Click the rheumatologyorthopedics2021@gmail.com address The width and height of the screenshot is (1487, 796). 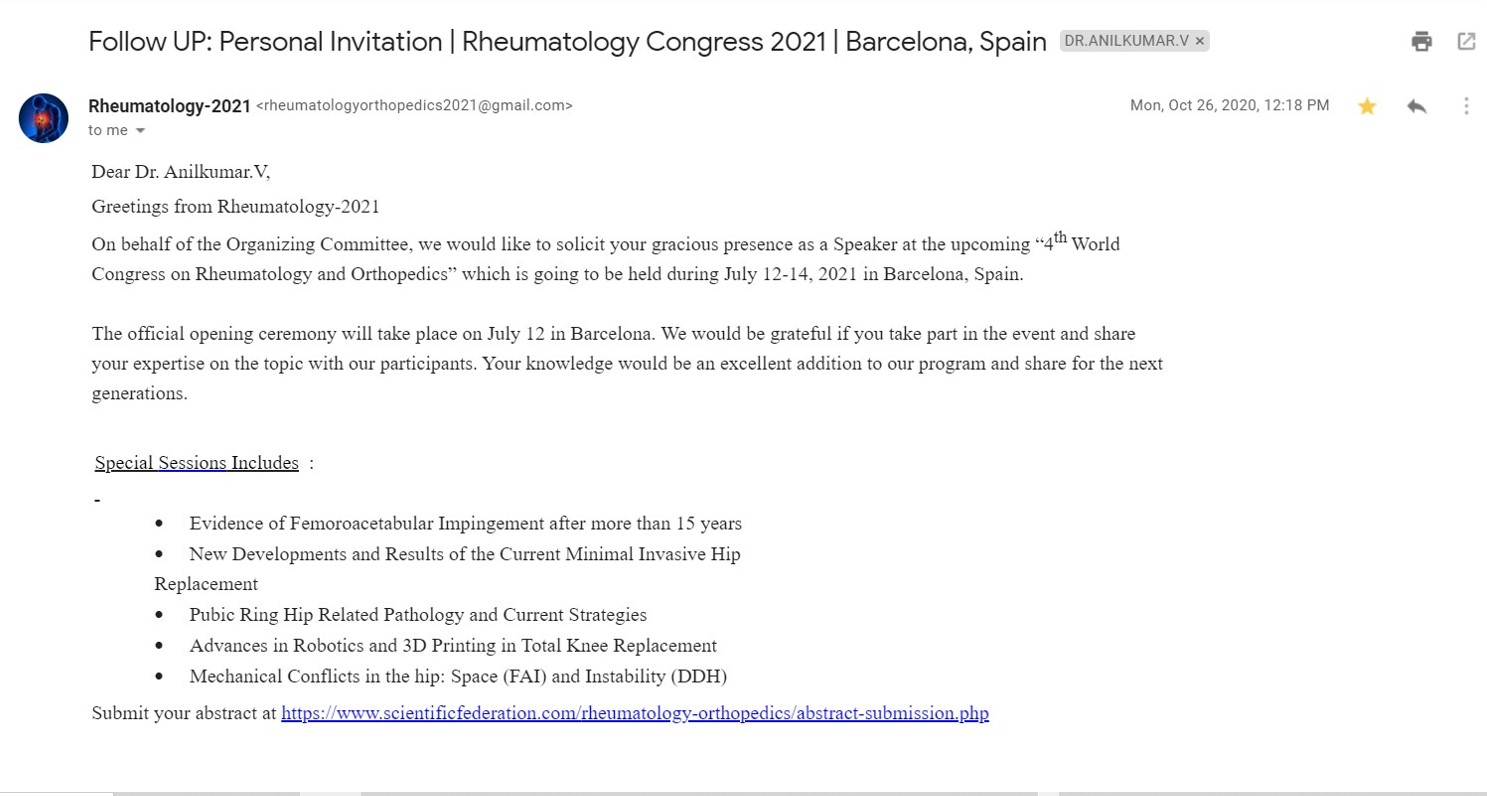(415, 105)
